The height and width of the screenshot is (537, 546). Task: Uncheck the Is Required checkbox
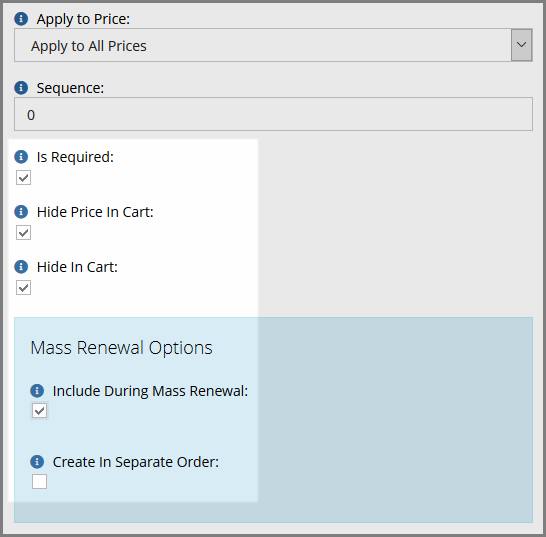tap(23, 178)
